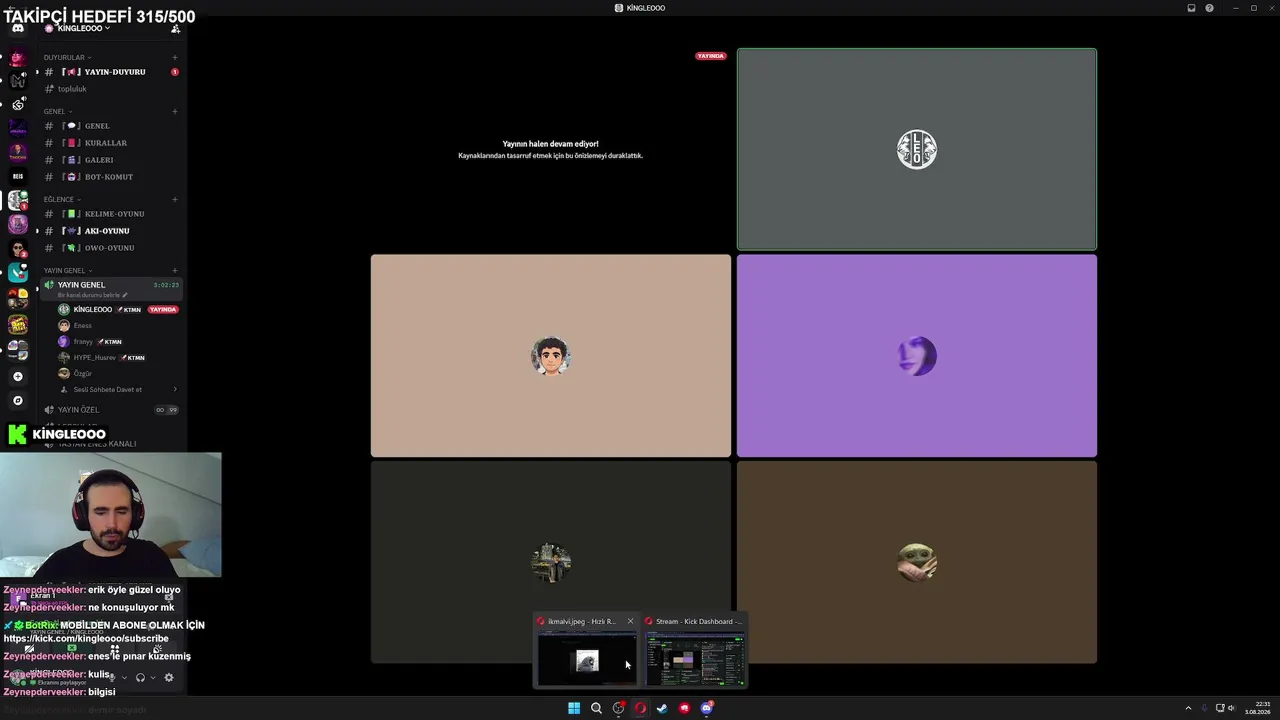Screen dimensions: 1280x720
Task: Open the GALERI channel
Action: pyautogui.click(x=112, y=160)
